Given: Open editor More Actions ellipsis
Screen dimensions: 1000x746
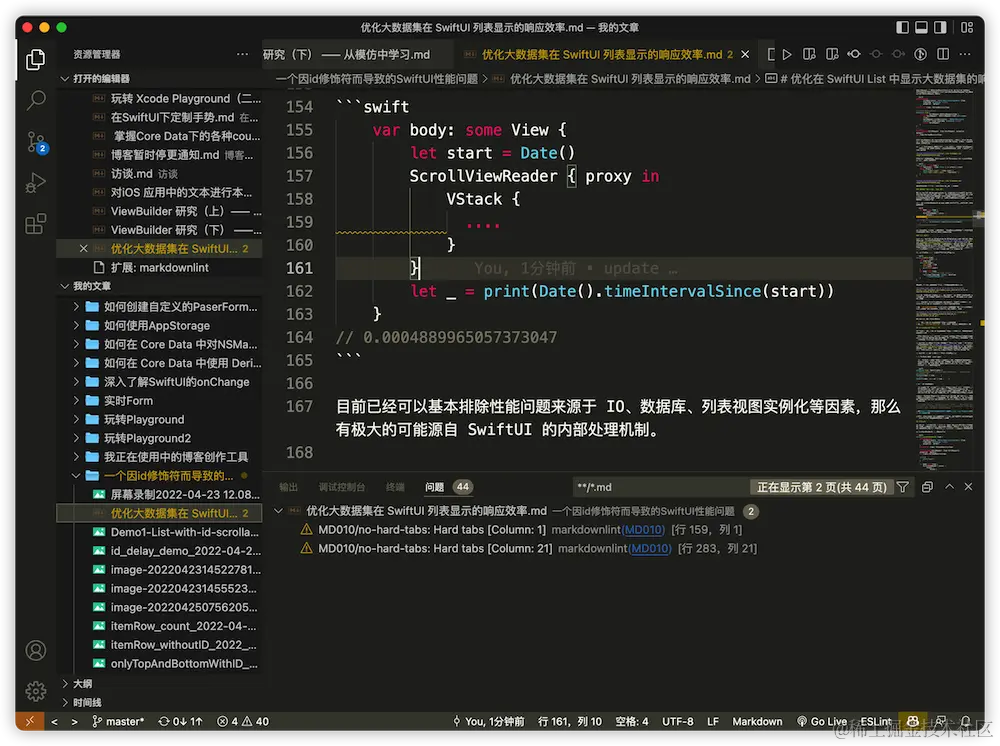Looking at the screenshot, I should tap(966, 55).
